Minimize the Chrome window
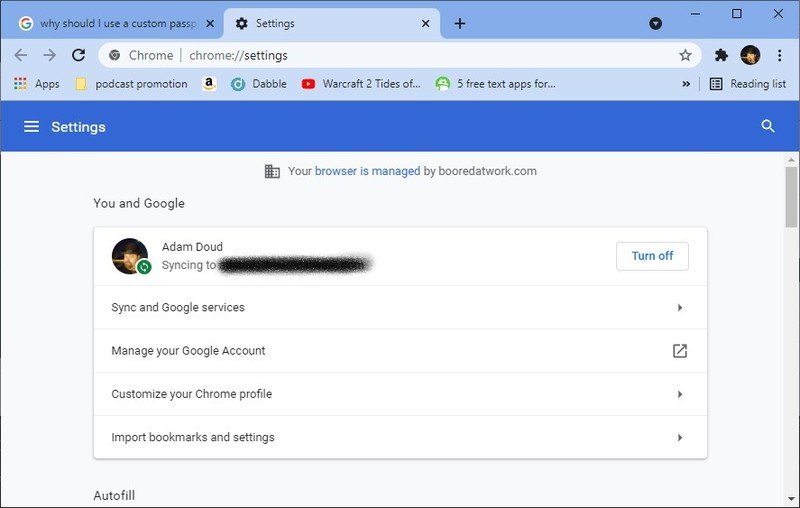 pos(695,14)
